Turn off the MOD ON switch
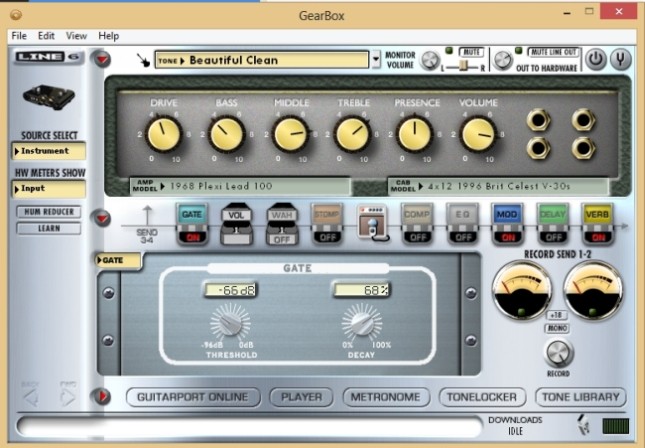 click(507, 237)
